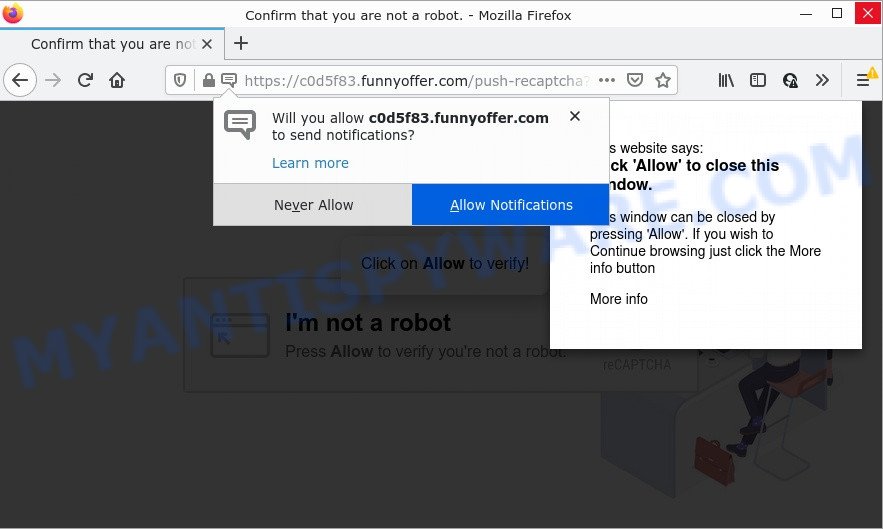Click 'Press Allow to verify you're not a robot' text
Screen dimensions: 883x529
tap(426, 352)
